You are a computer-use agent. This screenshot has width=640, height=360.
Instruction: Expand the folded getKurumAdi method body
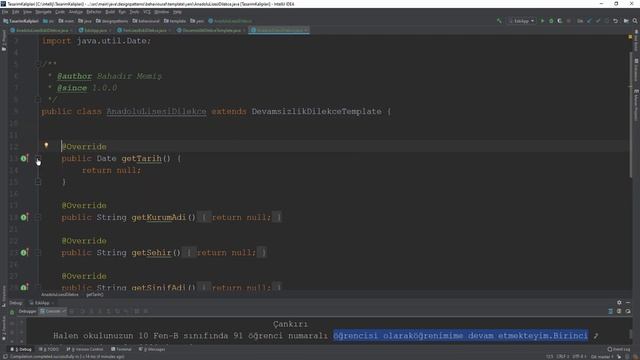point(38,217)
